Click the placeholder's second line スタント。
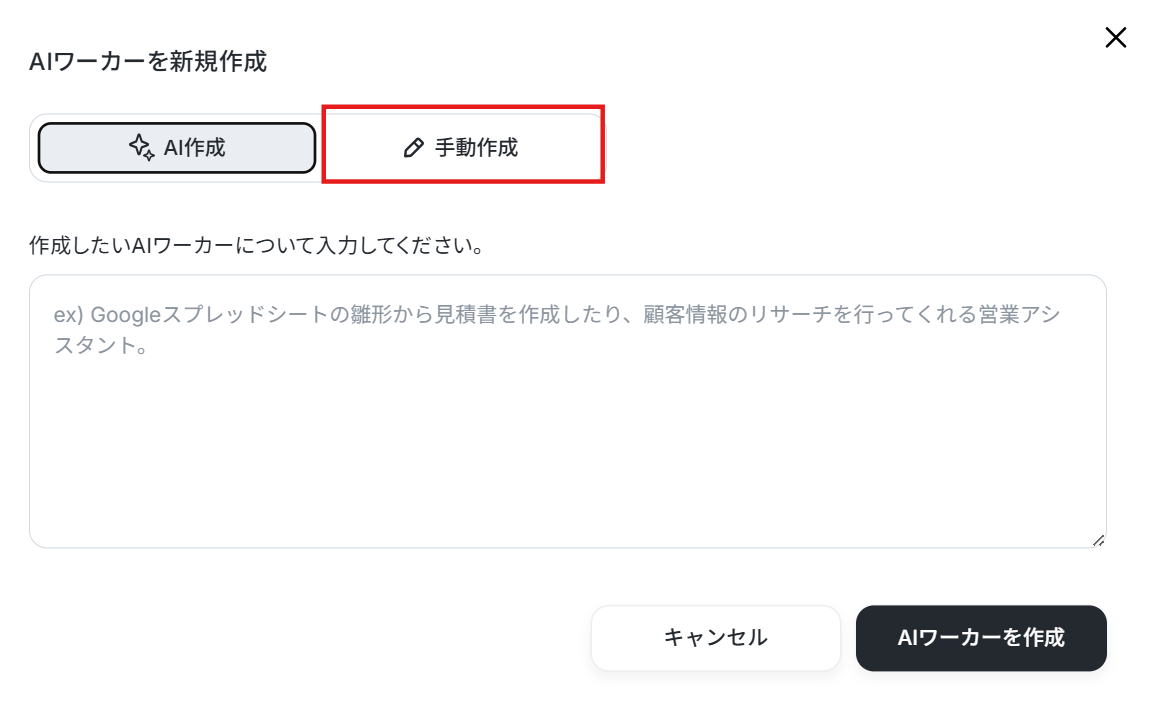The image size is (1152, 702). tap(101, 345)
